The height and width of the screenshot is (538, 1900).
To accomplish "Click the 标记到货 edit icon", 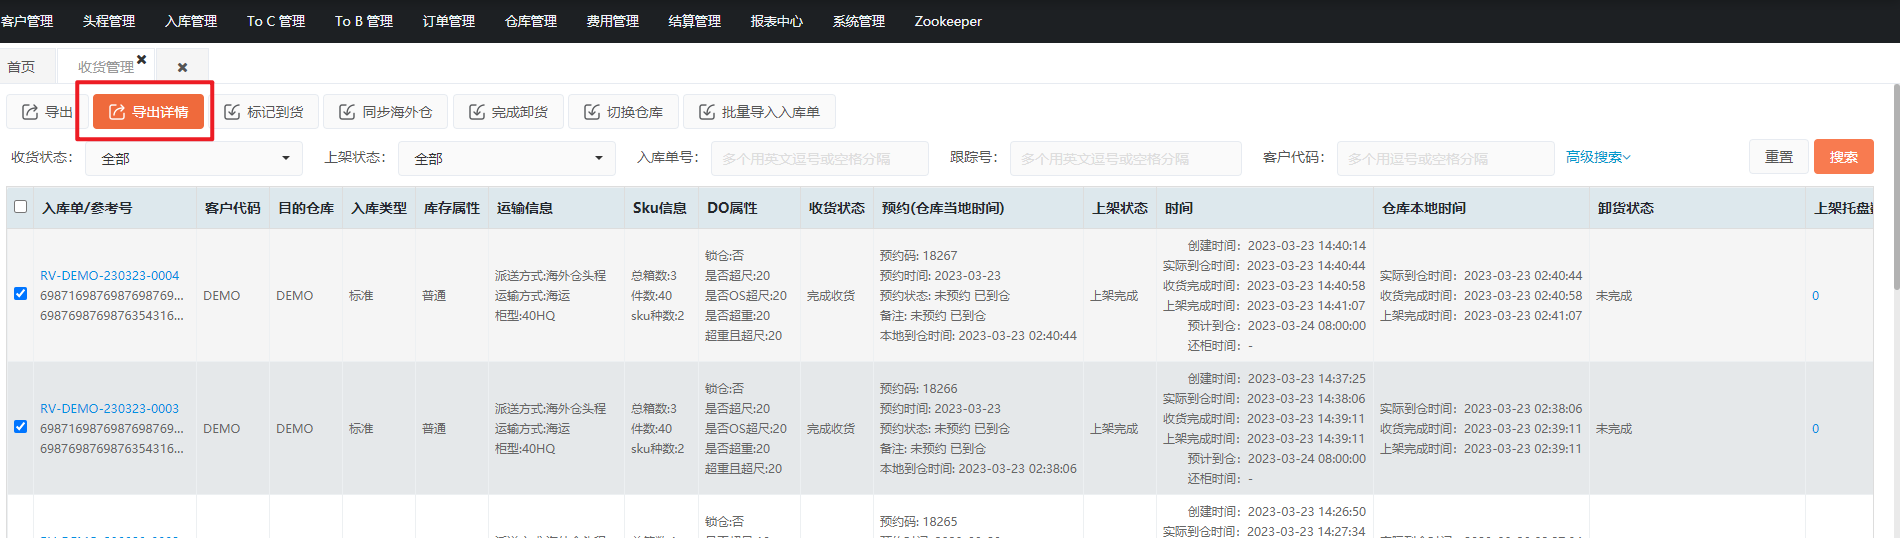I will 232,112.
